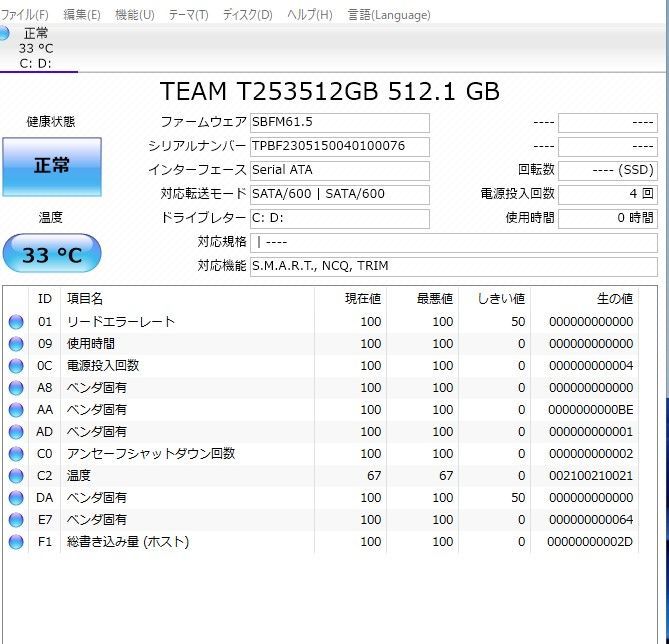Viewport: 669px width, 644px height.
Task: Click the ベンダ固有 label in DA row
Action: pos(96,498)
